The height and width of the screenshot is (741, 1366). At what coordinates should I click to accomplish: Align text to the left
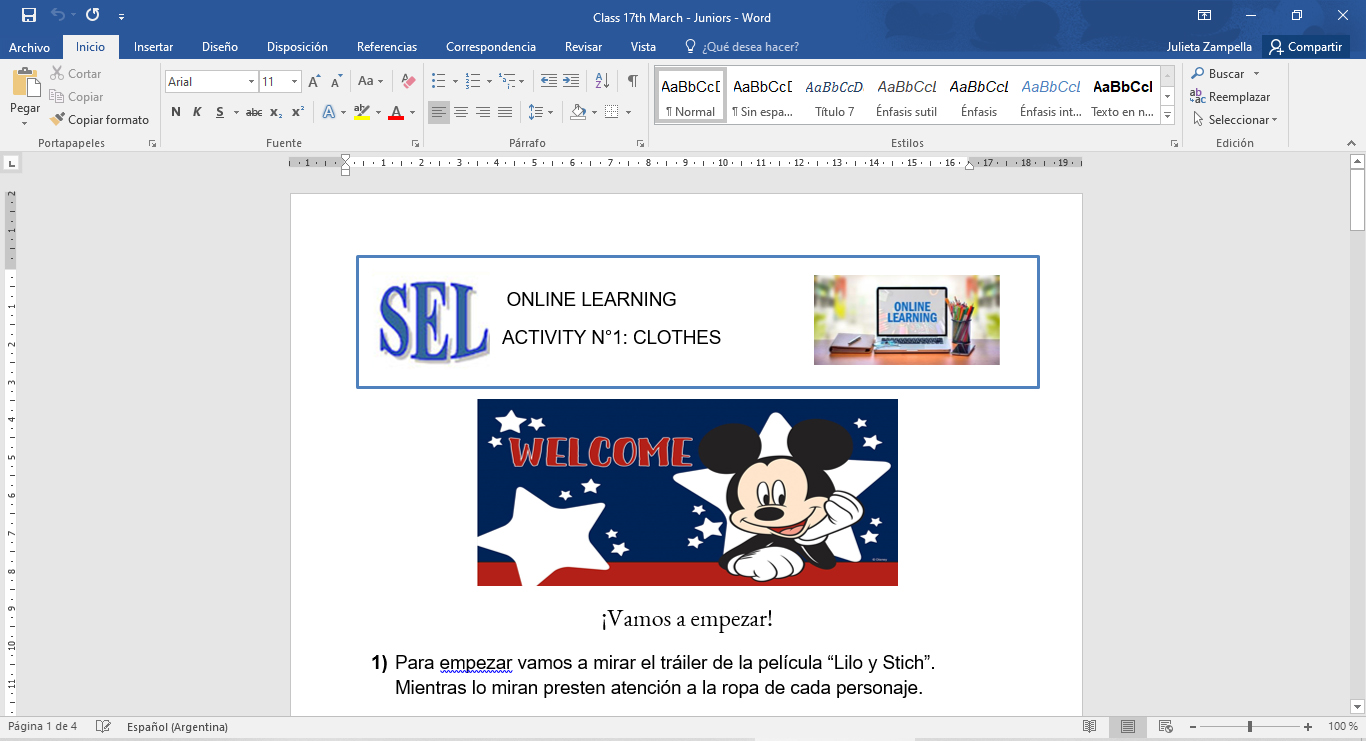coord(439,112)
